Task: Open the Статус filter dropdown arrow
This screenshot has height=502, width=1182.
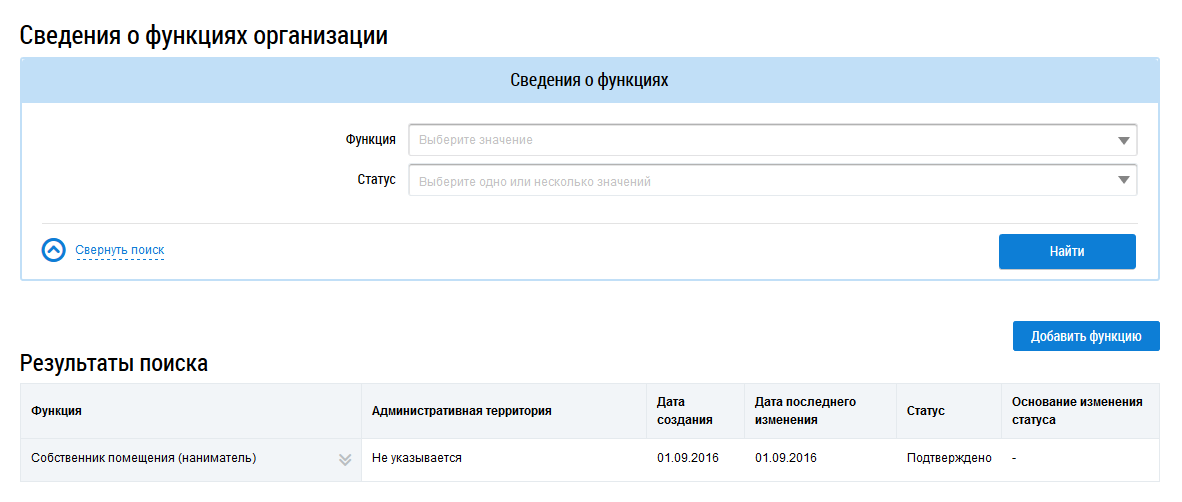Action: [1123, 181]
